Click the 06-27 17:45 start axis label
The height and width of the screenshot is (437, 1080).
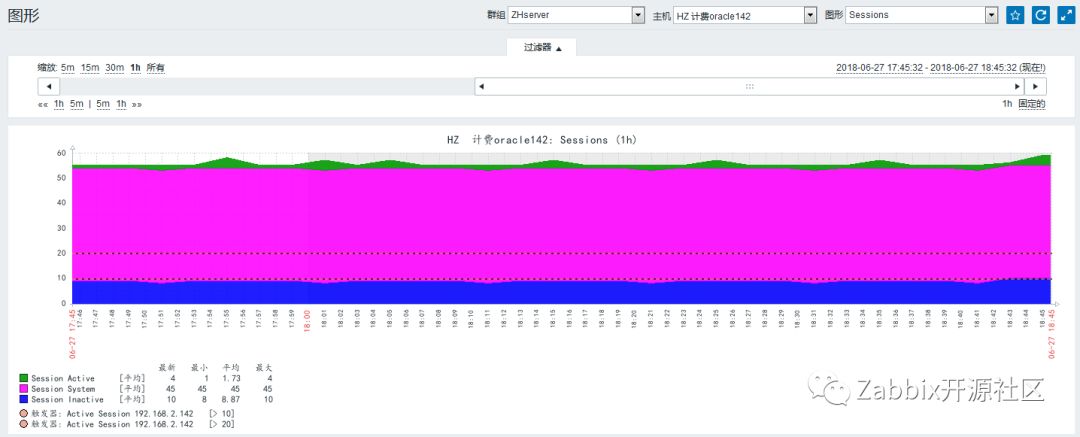pyautogui.click(x=72, y=333)
